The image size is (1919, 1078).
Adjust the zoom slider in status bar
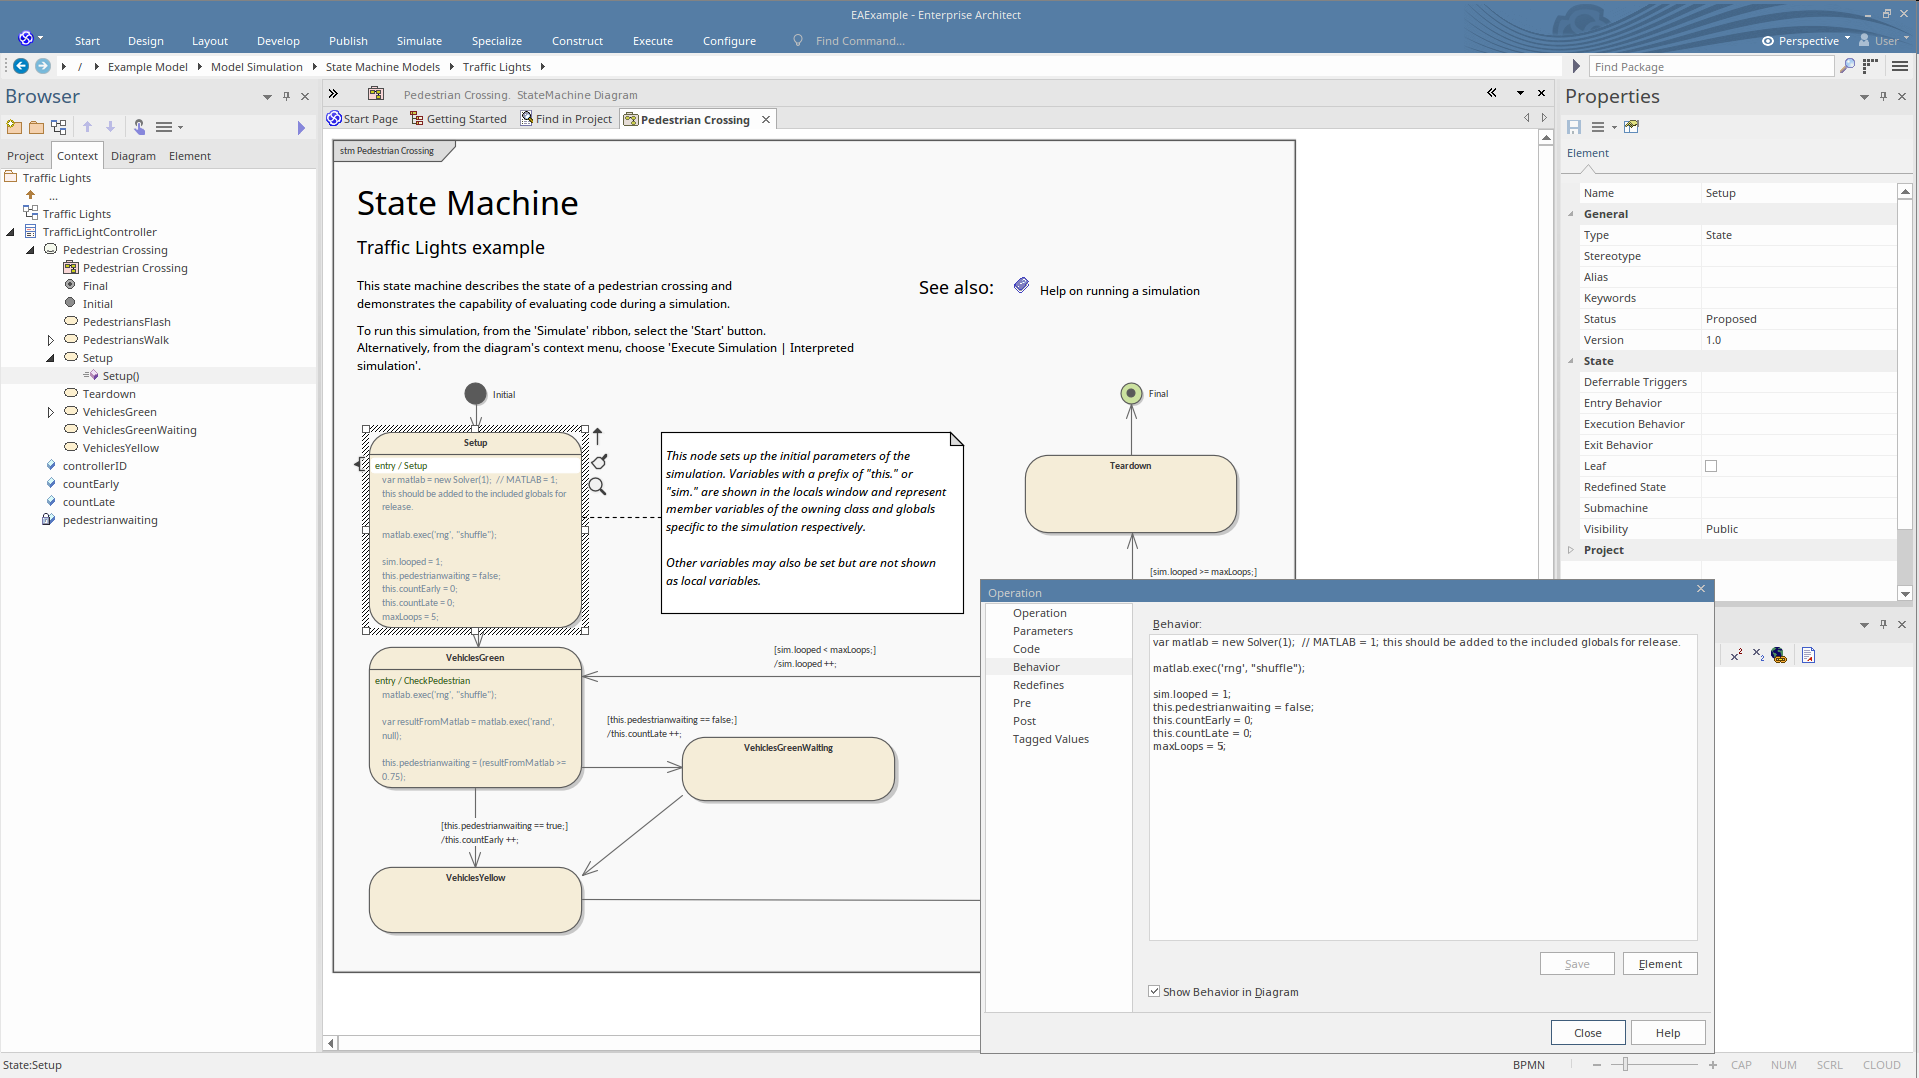[x=1626, y=1065]
